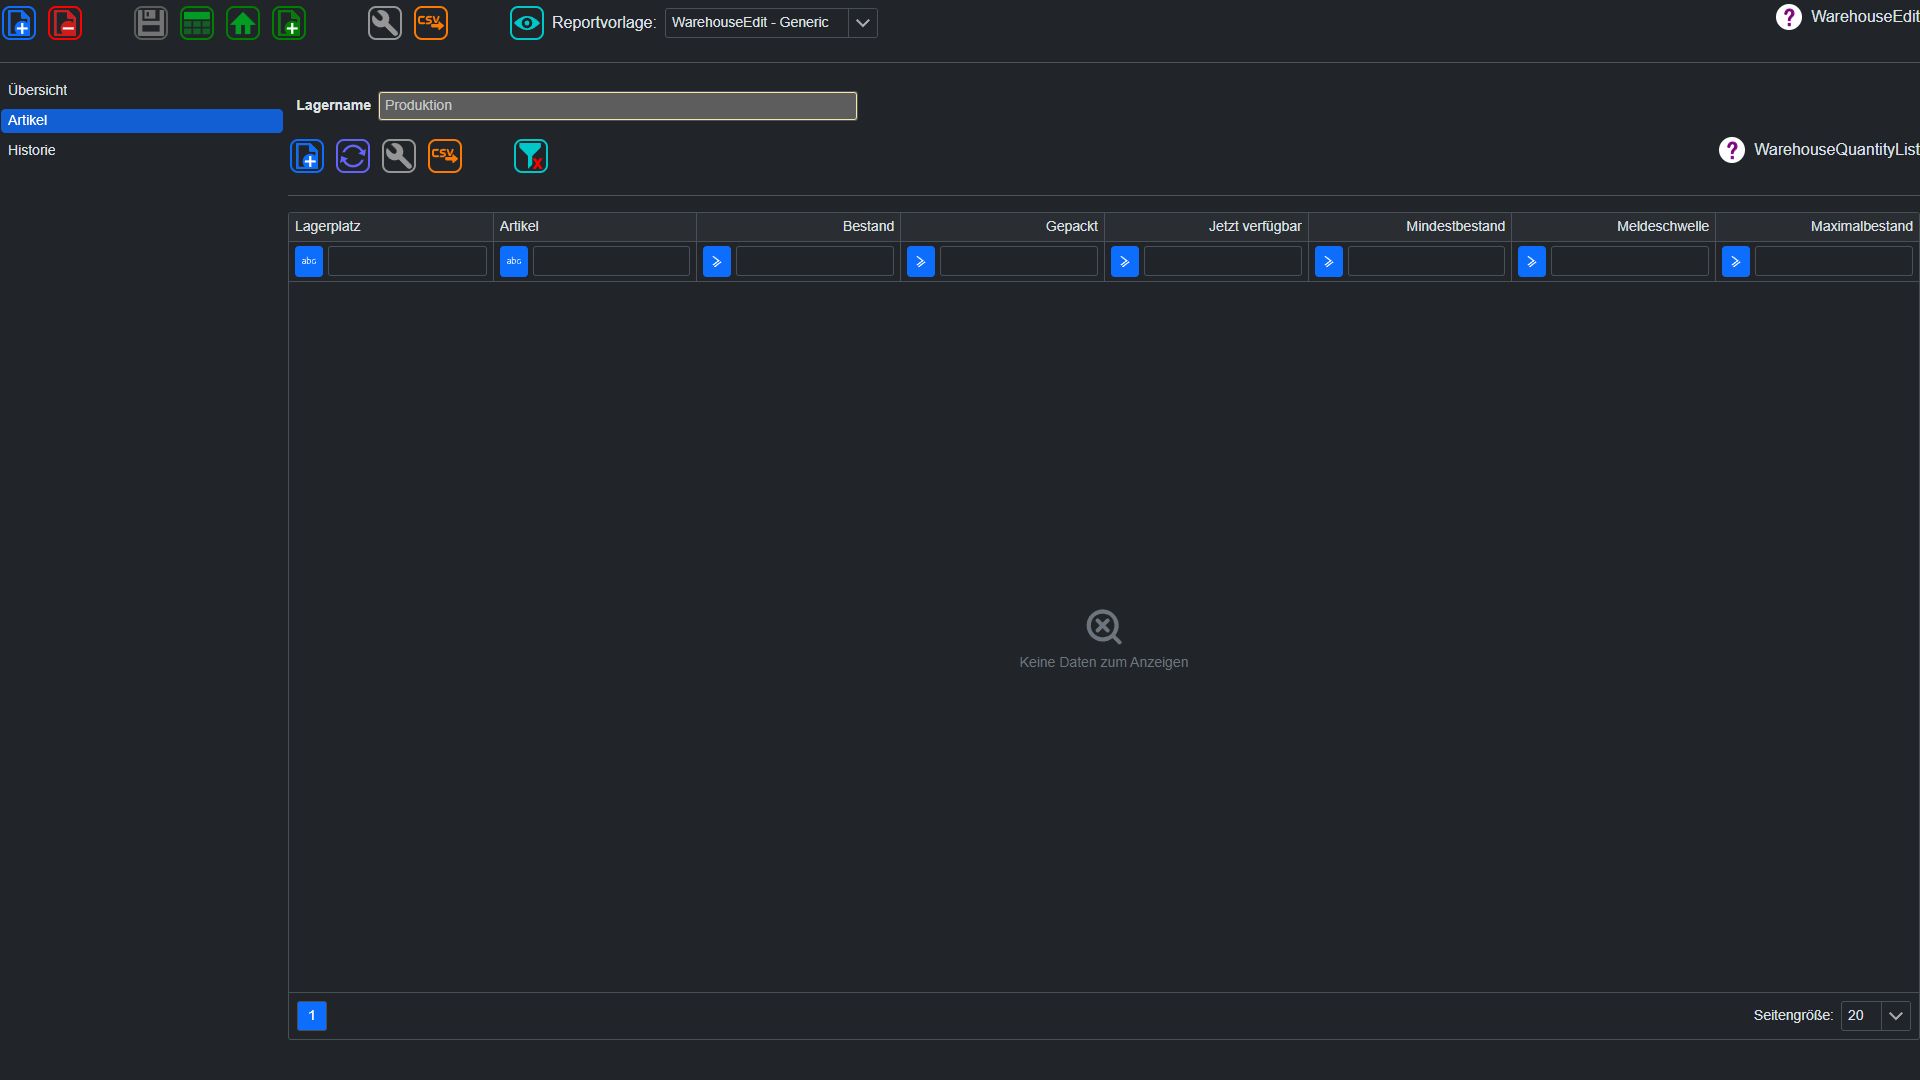Go to page 1 in pager
Image resolution: width=1920 pixels, height=1080 pixels.
(312, 1015)
